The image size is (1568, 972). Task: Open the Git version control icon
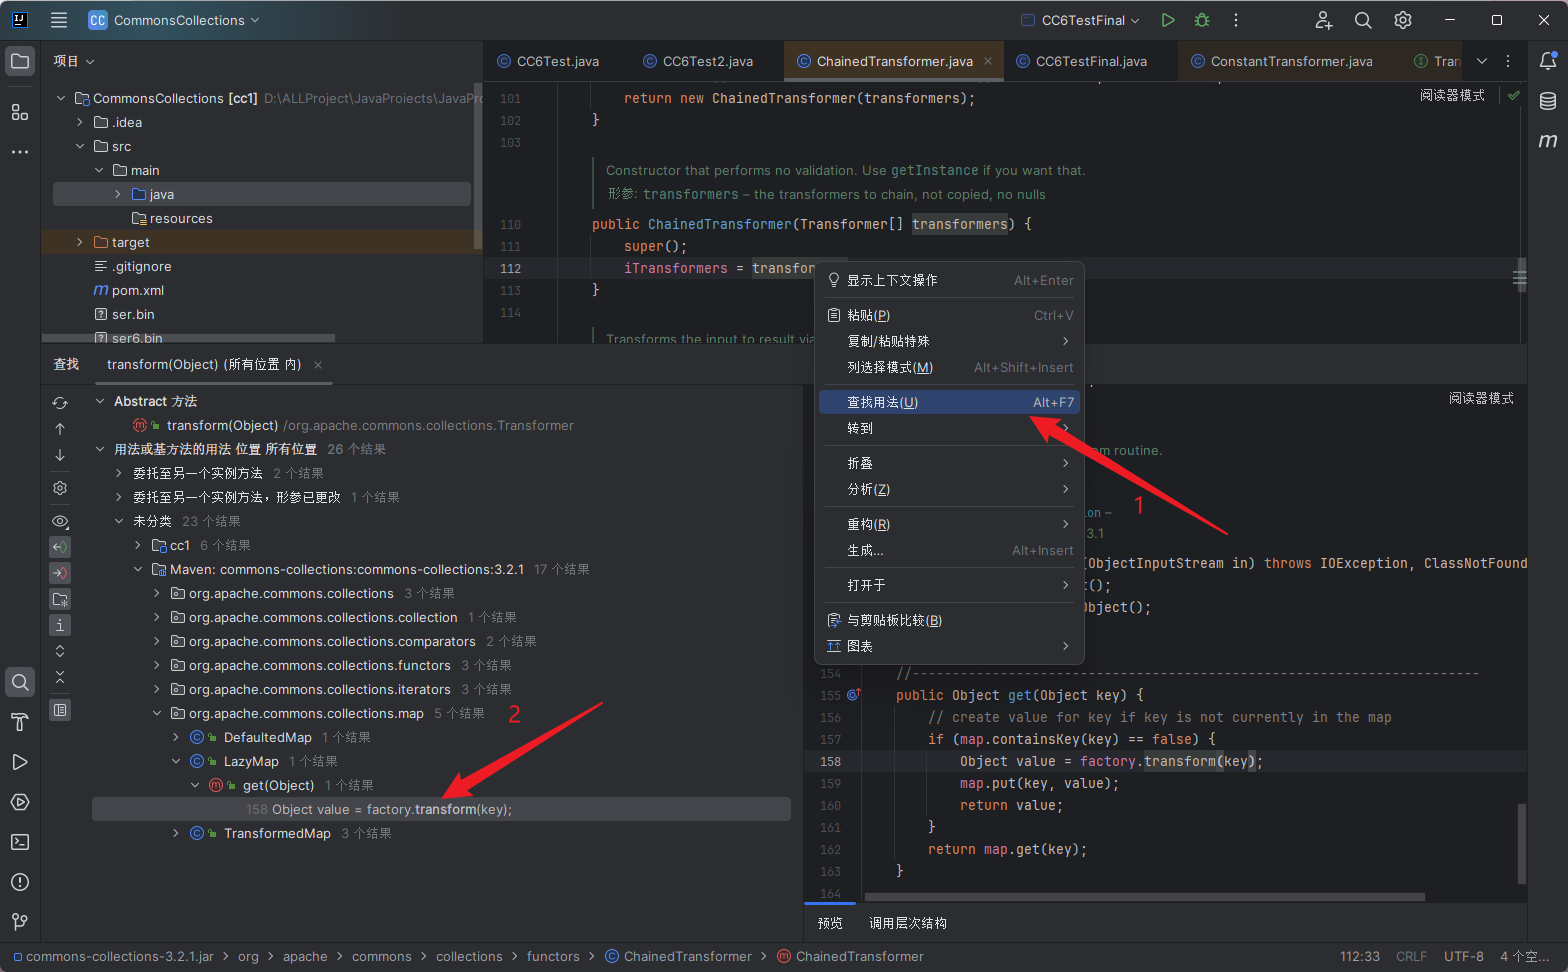[20, 921]
